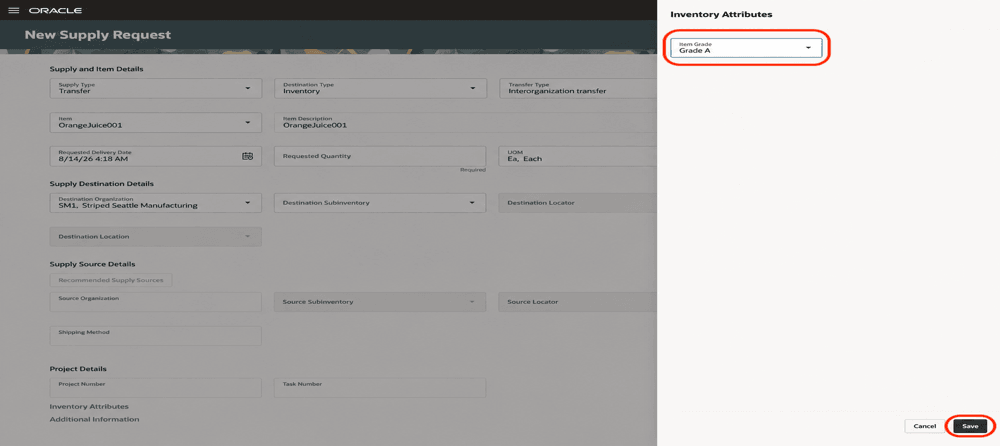Viewport: 1000px width, 446px height.
Task: Click the Supply and Item Details heading
Action: pos(96,69)
